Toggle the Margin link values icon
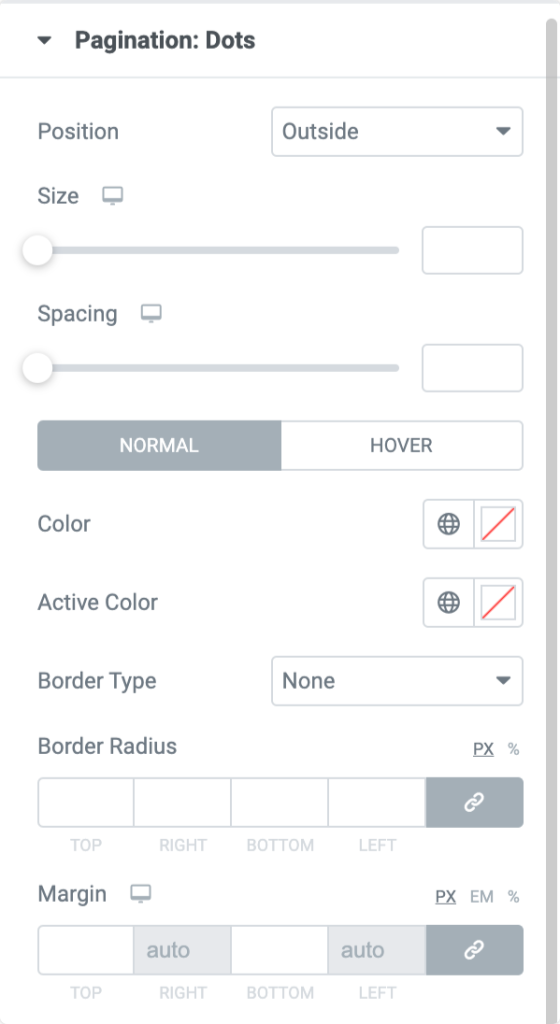Viewport: 560px width, 1024px height. (474, 950)
